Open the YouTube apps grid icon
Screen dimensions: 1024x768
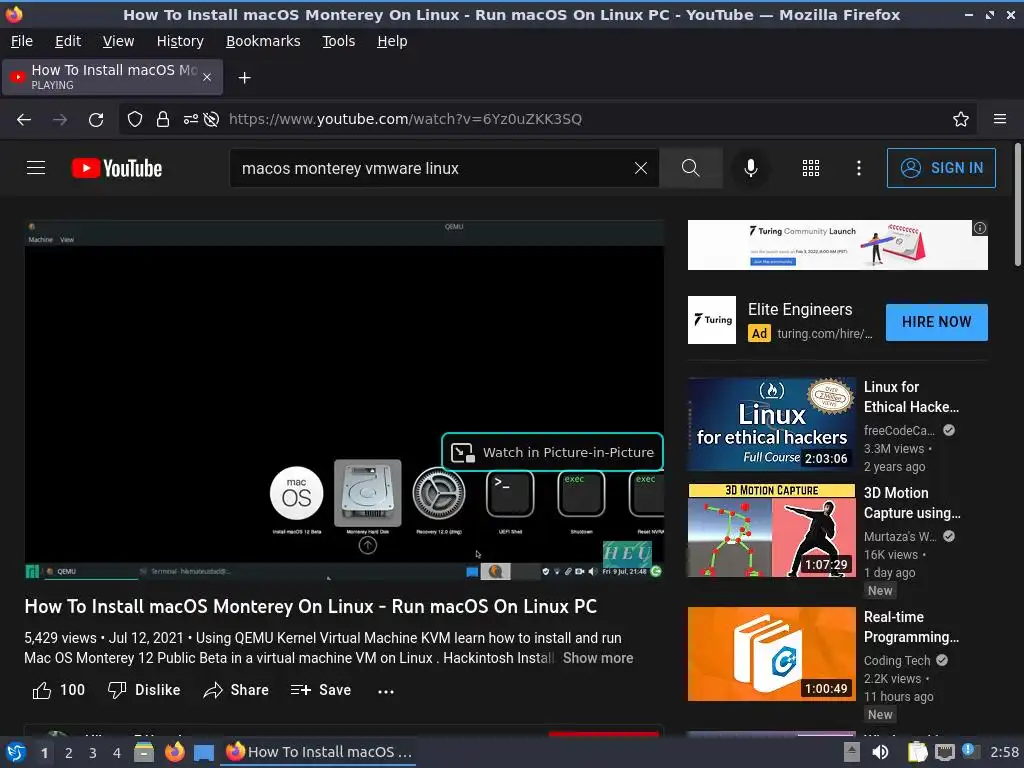click(x=810, y=168)
